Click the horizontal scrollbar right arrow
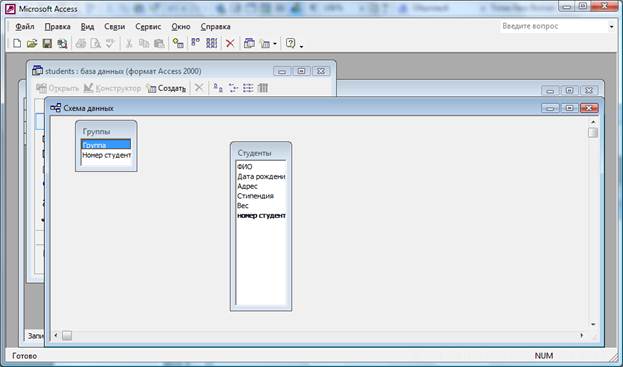The image size is (623, 367). 582,336
